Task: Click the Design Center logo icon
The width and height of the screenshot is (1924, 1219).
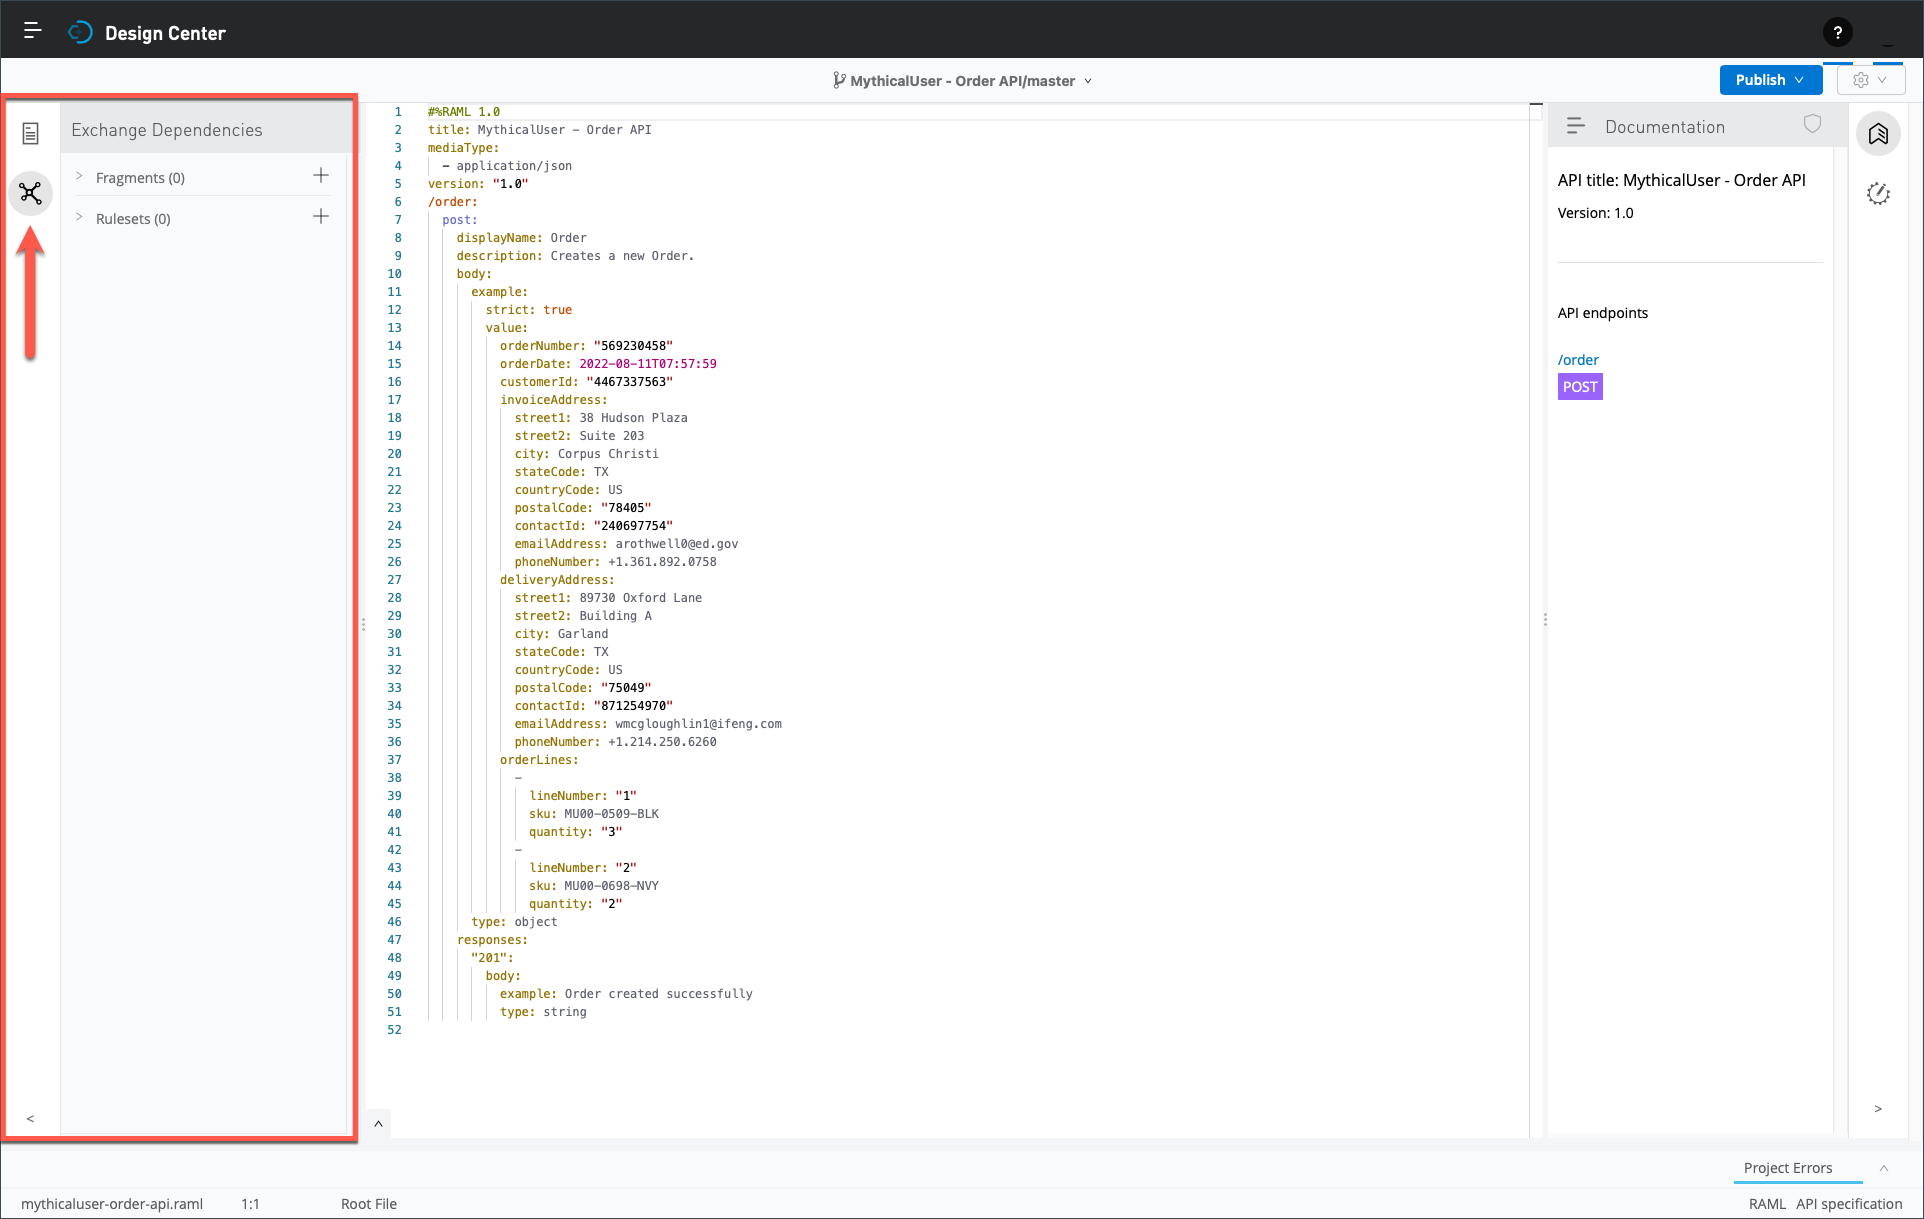Action: tap(80, 33)
